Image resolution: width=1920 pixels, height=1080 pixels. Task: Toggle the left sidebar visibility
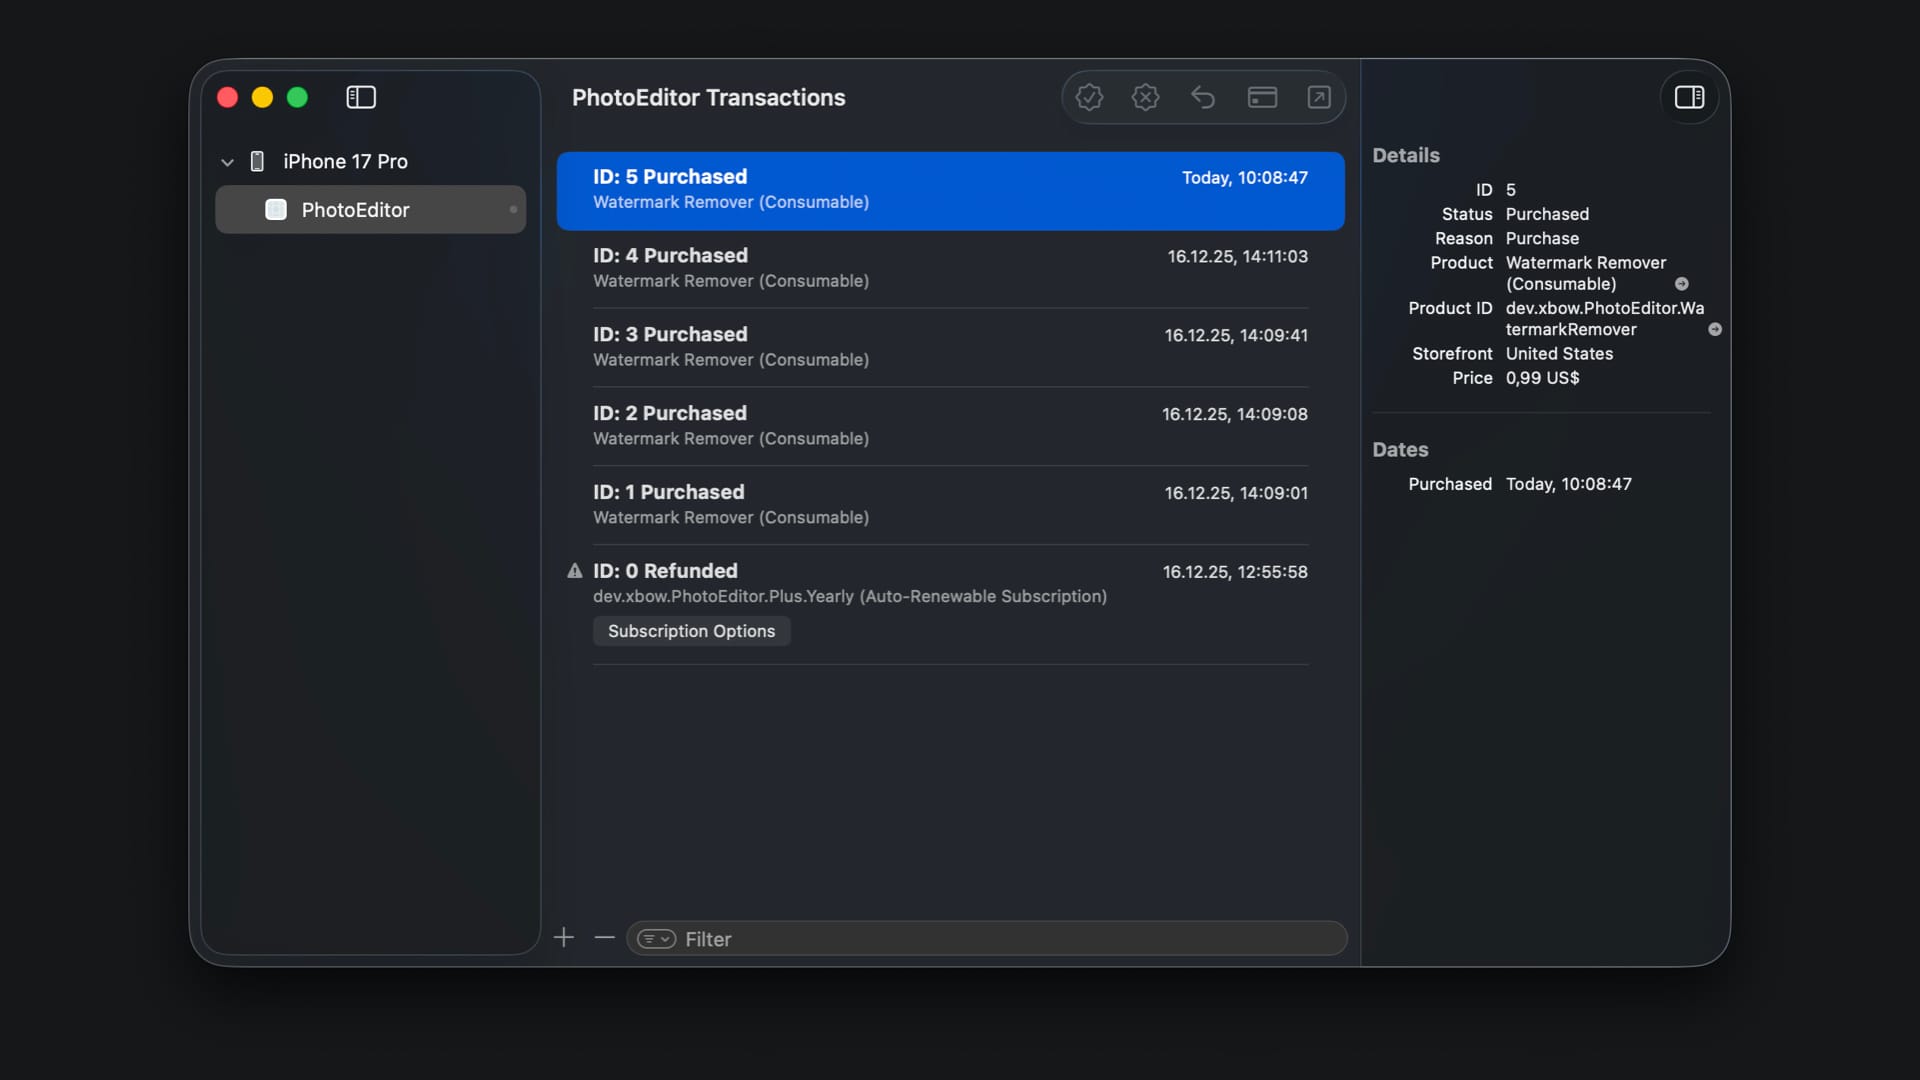[x=361, y=97]
